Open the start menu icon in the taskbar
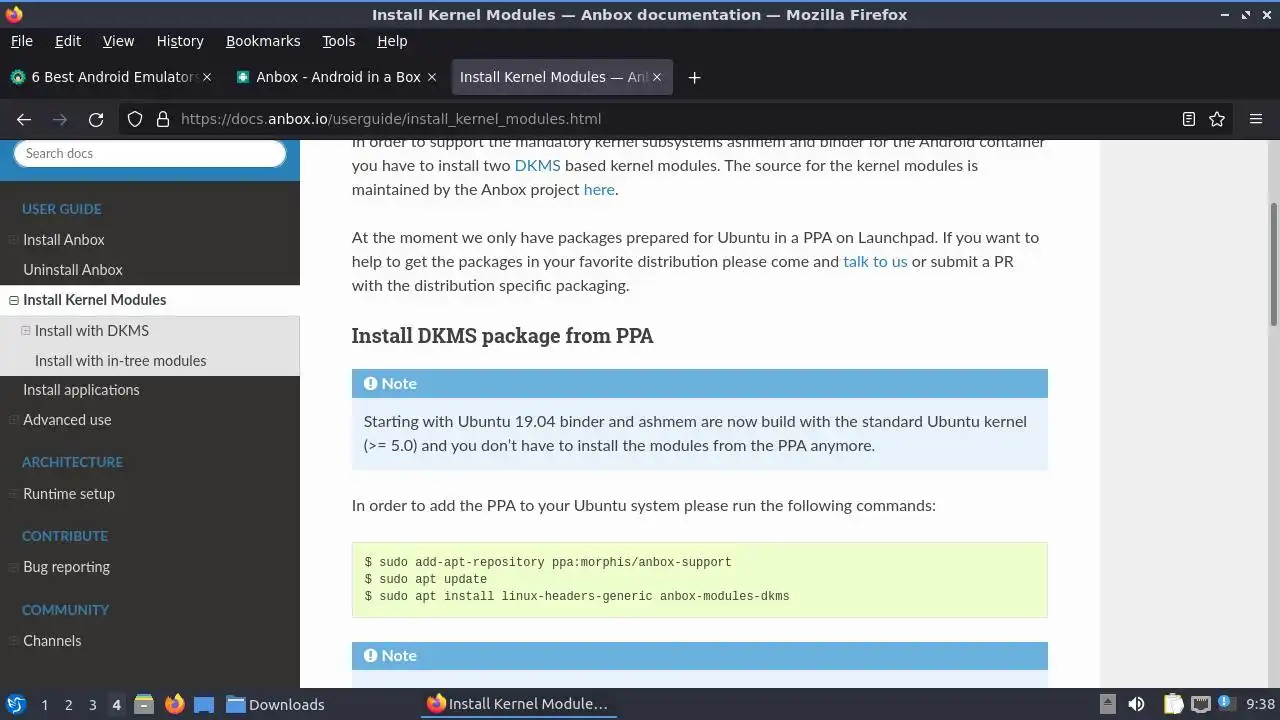This screenshot has height=720, width=1280. point(16,704)
